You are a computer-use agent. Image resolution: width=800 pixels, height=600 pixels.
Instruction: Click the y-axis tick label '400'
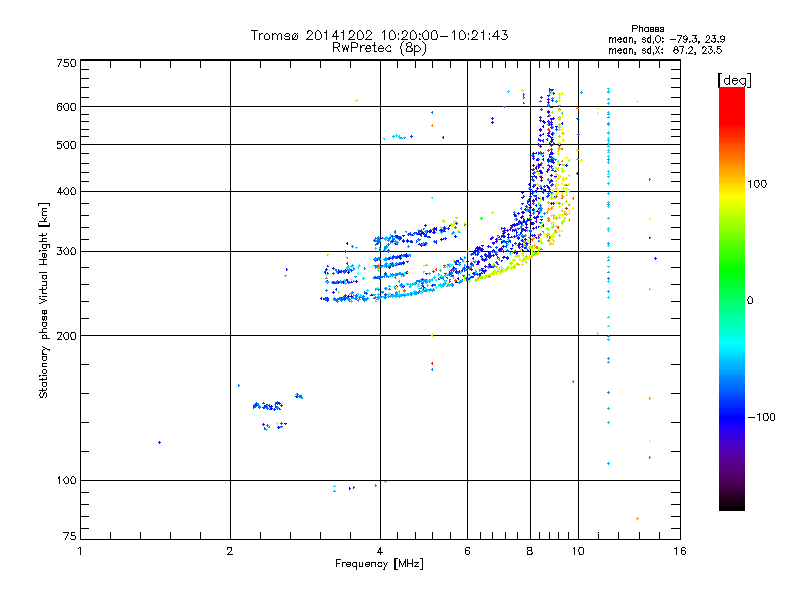coord(66,191)
